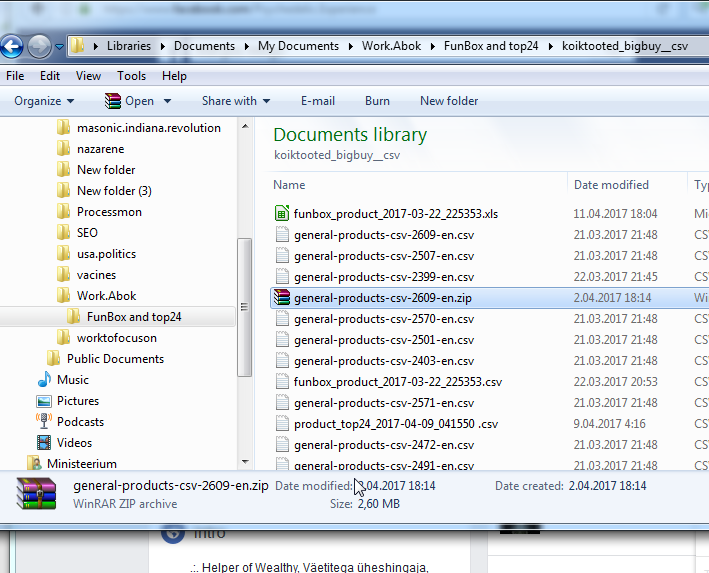Expand the Work.Abok breadcrumb arrow
The width and height of the screenshot is (709, 573).
click(433, 46)
